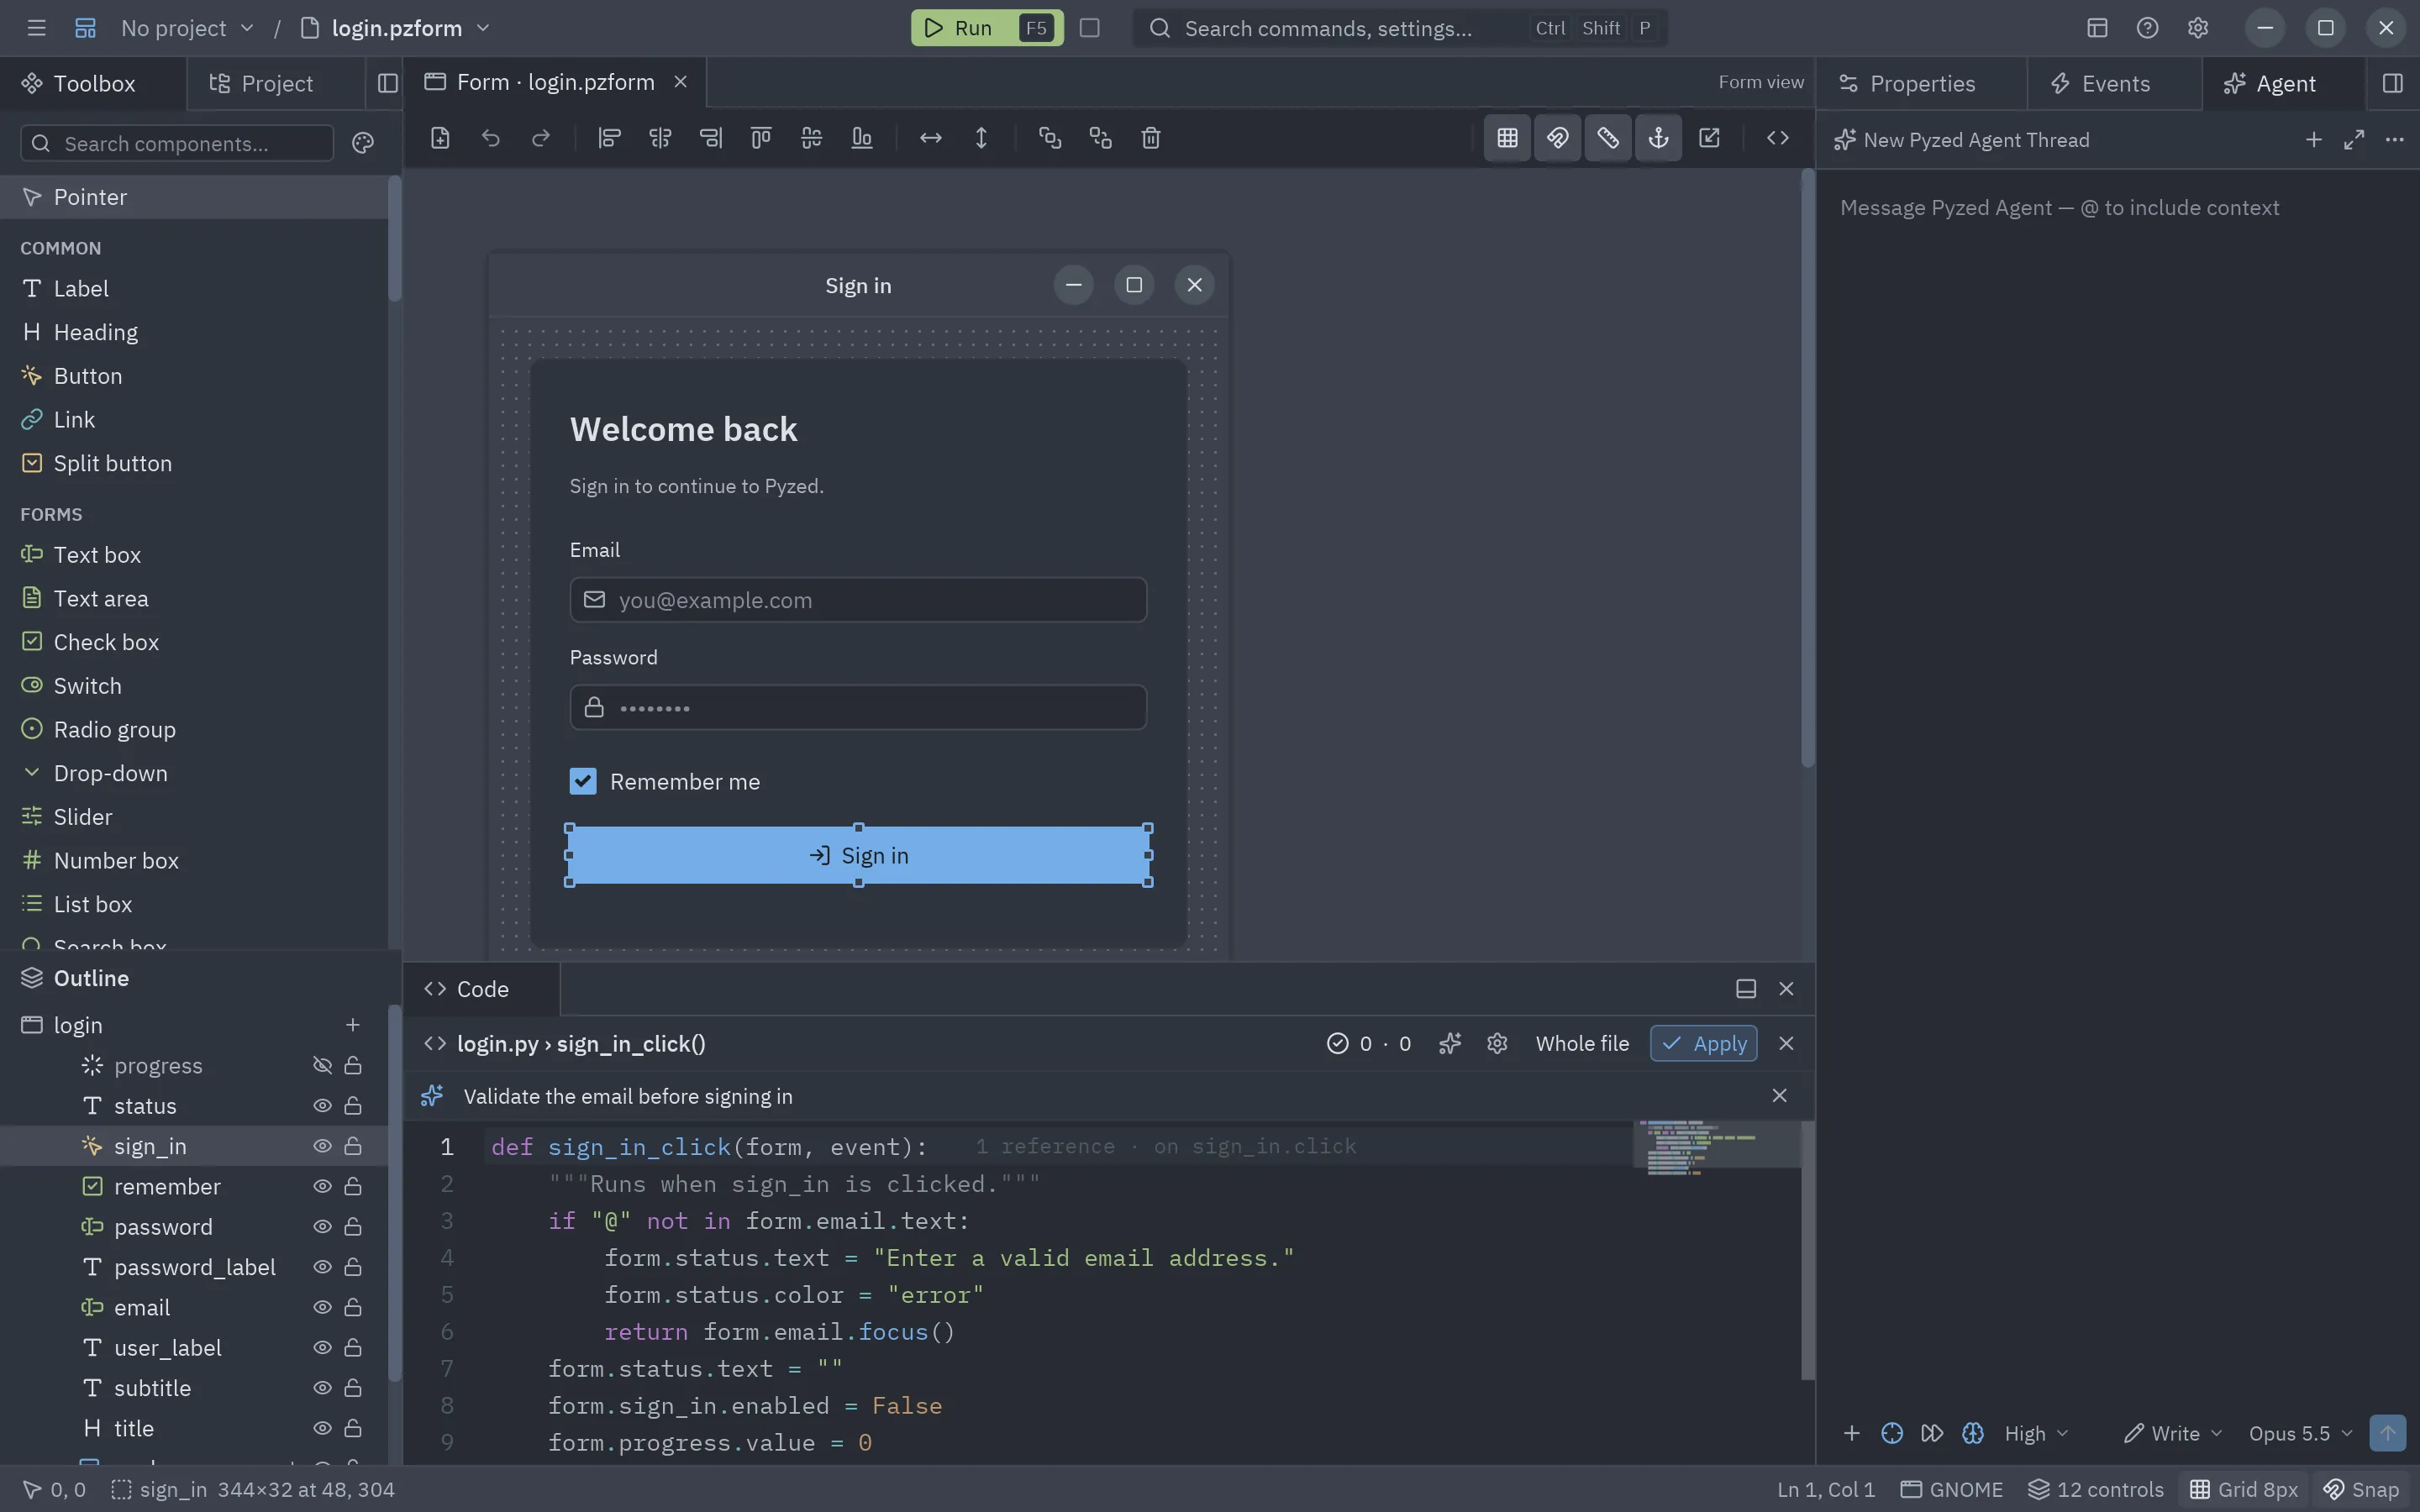Show the hidden progress control
Image resolution: width=2420 pixels, height=1512 pixels.
(322, 1065)
